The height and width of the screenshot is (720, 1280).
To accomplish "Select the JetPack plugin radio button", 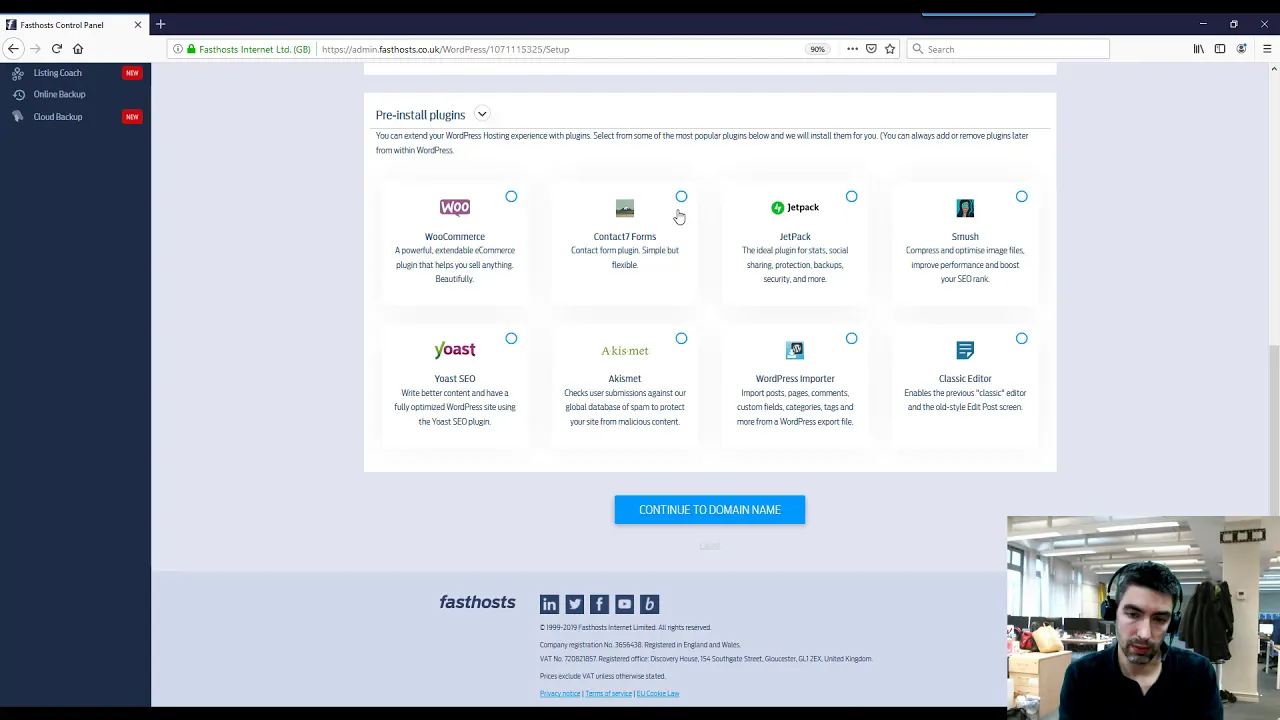I will [851, 197].
